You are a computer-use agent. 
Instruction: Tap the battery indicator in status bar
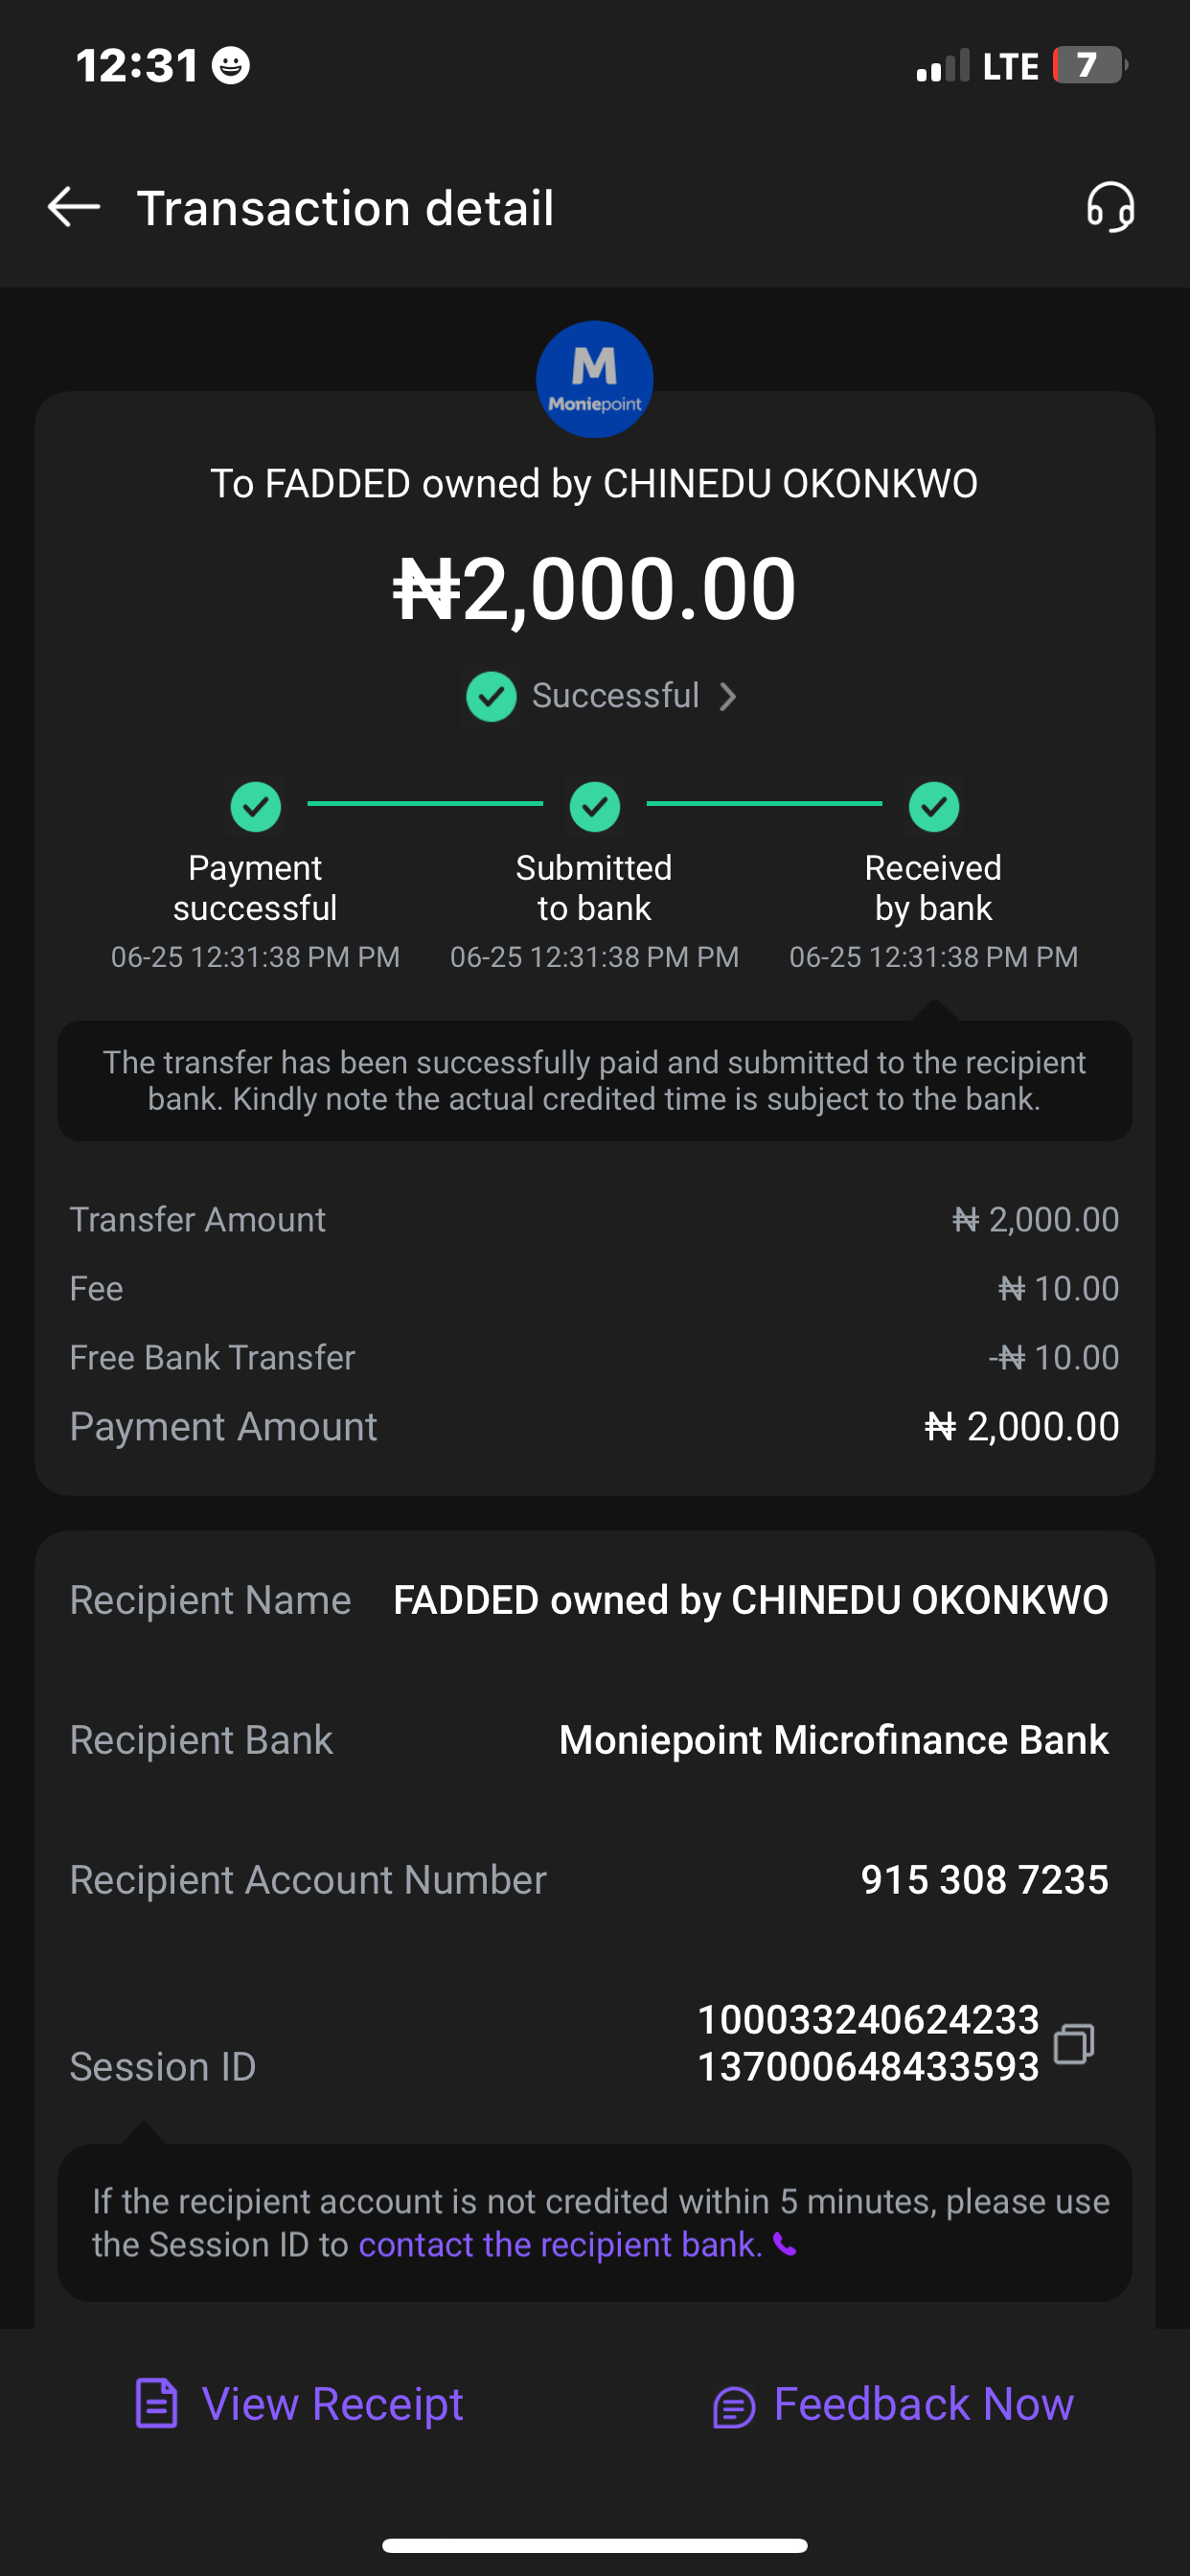click(x=1089, y=66)
